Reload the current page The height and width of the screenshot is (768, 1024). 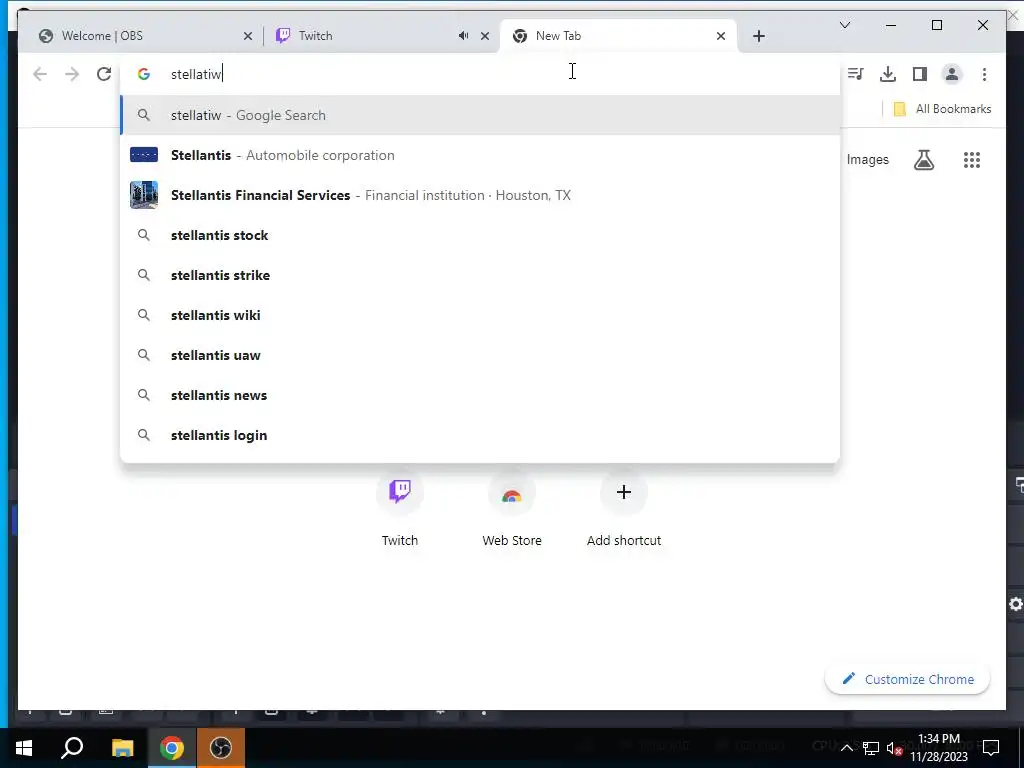(104, 74)
